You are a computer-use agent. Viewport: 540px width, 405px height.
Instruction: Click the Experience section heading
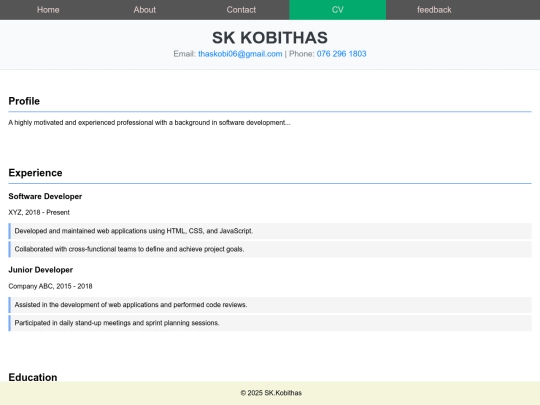pos(35,173)
